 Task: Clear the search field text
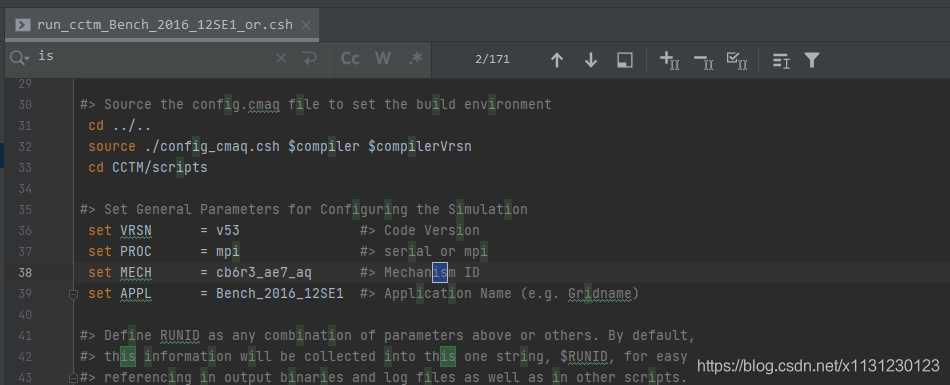click(281, 58)
